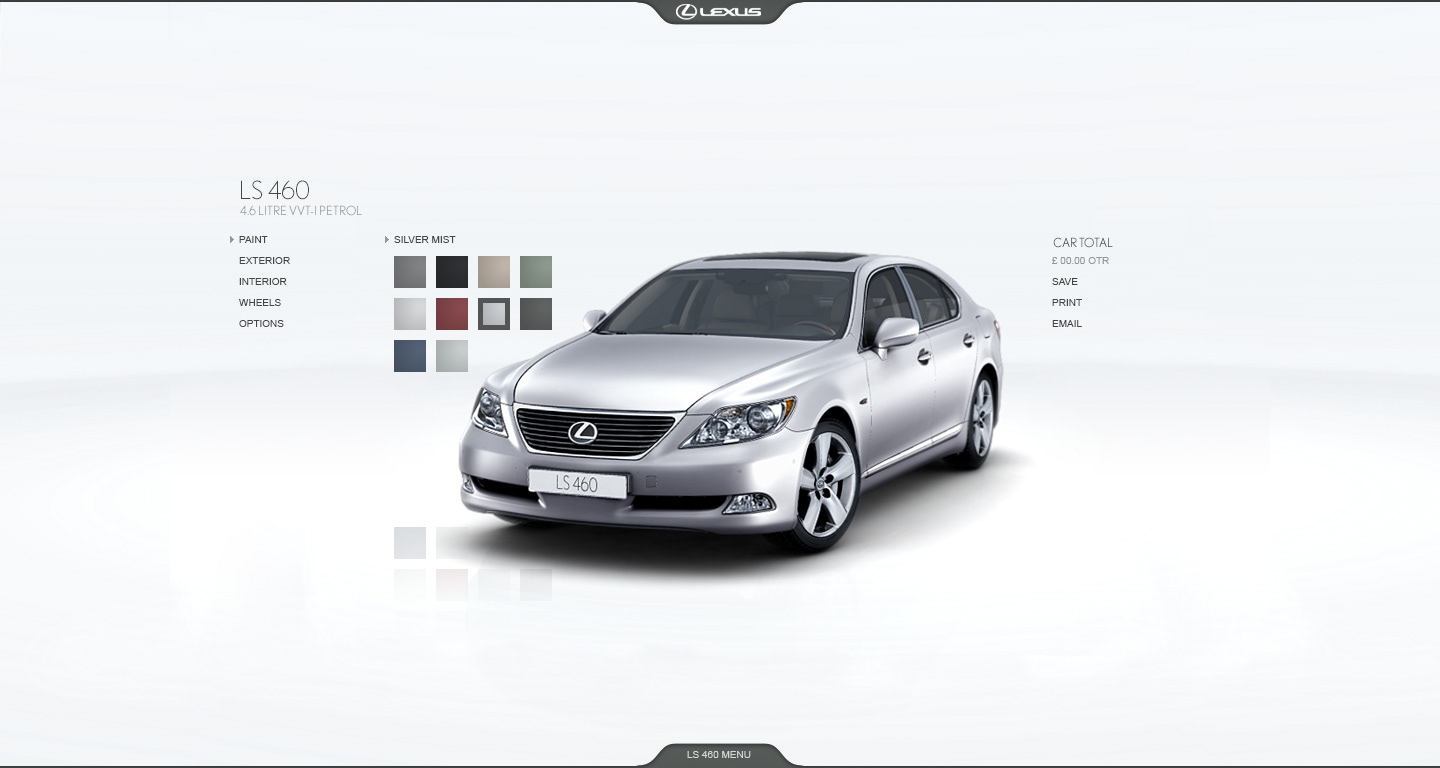Click the CAR TOTAL heading

[1082, 243]
